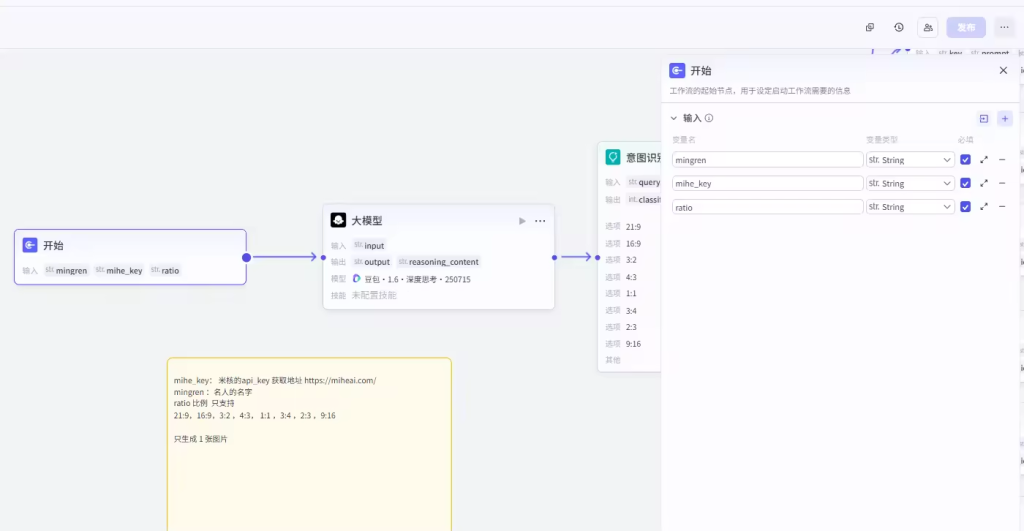This screenshot has height=531, width=1024.
Task: Click the import variables icon in 输入 section
Action: 984,118
